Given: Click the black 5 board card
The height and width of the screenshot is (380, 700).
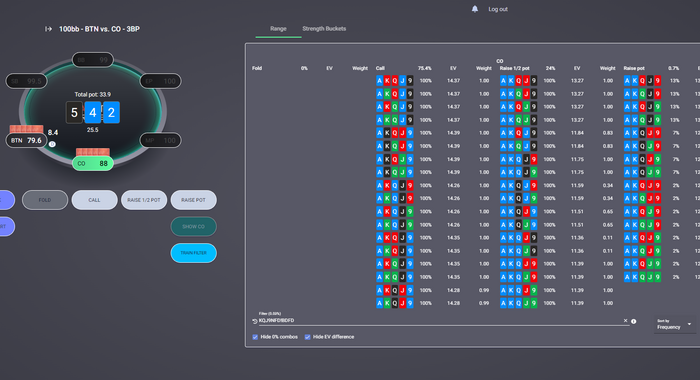Looking at the screenshot, I should click(x=74, y=113).
